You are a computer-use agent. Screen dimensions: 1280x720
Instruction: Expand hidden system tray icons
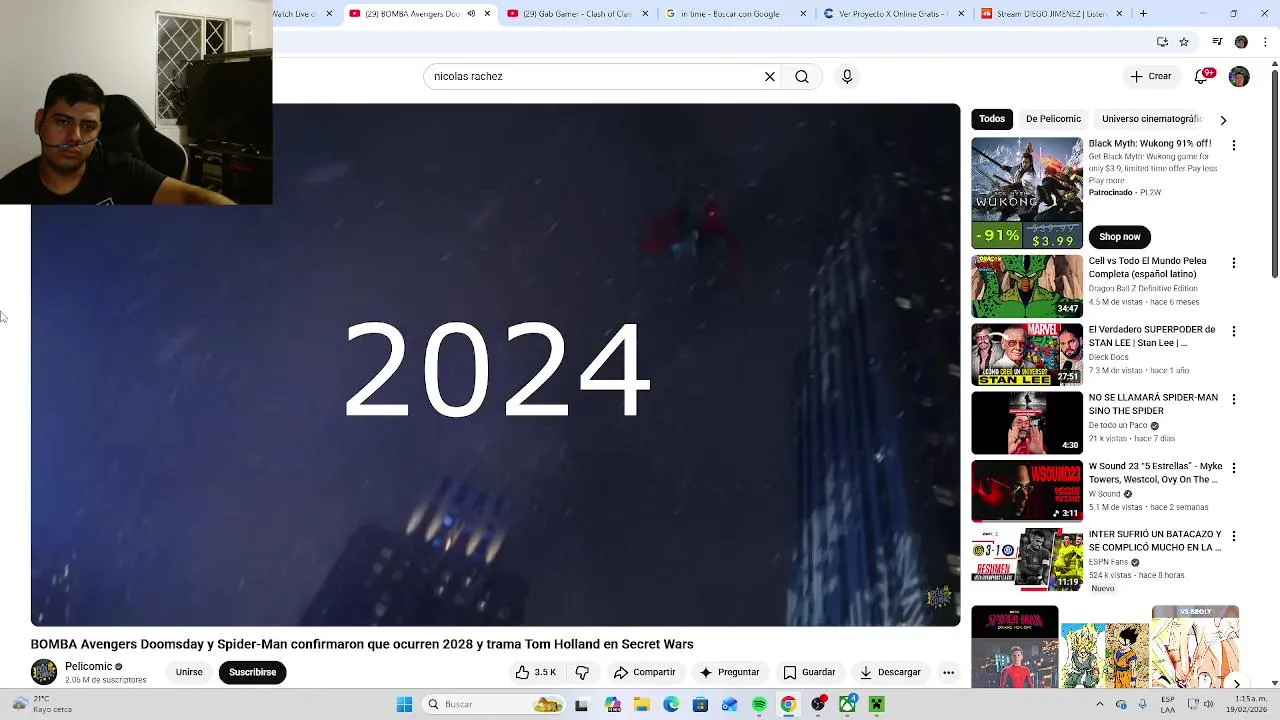pos(1098,705)
